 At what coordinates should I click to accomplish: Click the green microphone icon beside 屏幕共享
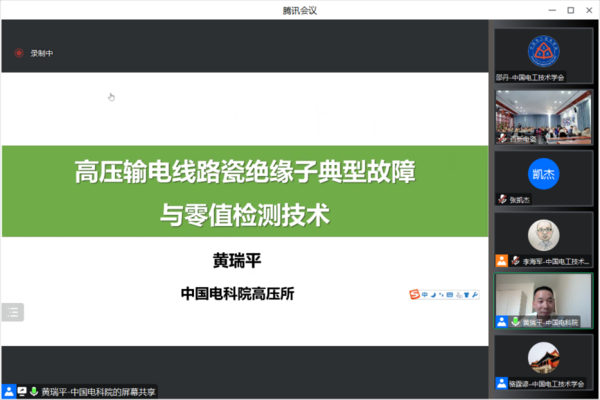(33, 391)
